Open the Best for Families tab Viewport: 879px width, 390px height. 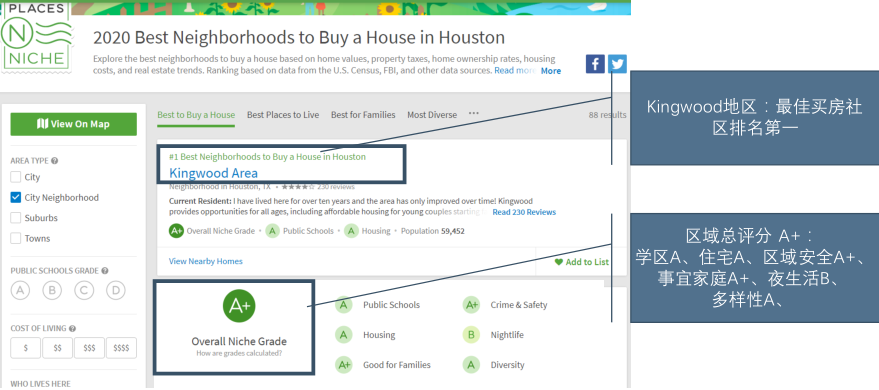[363, 115]
